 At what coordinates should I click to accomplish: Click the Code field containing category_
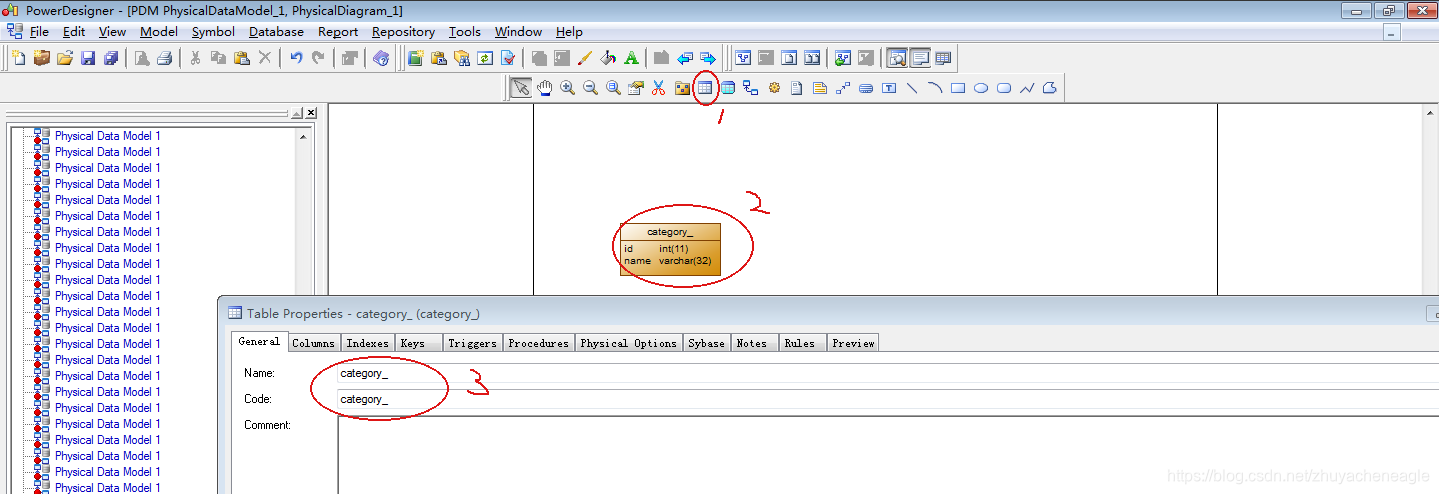[x=888, y=399]
